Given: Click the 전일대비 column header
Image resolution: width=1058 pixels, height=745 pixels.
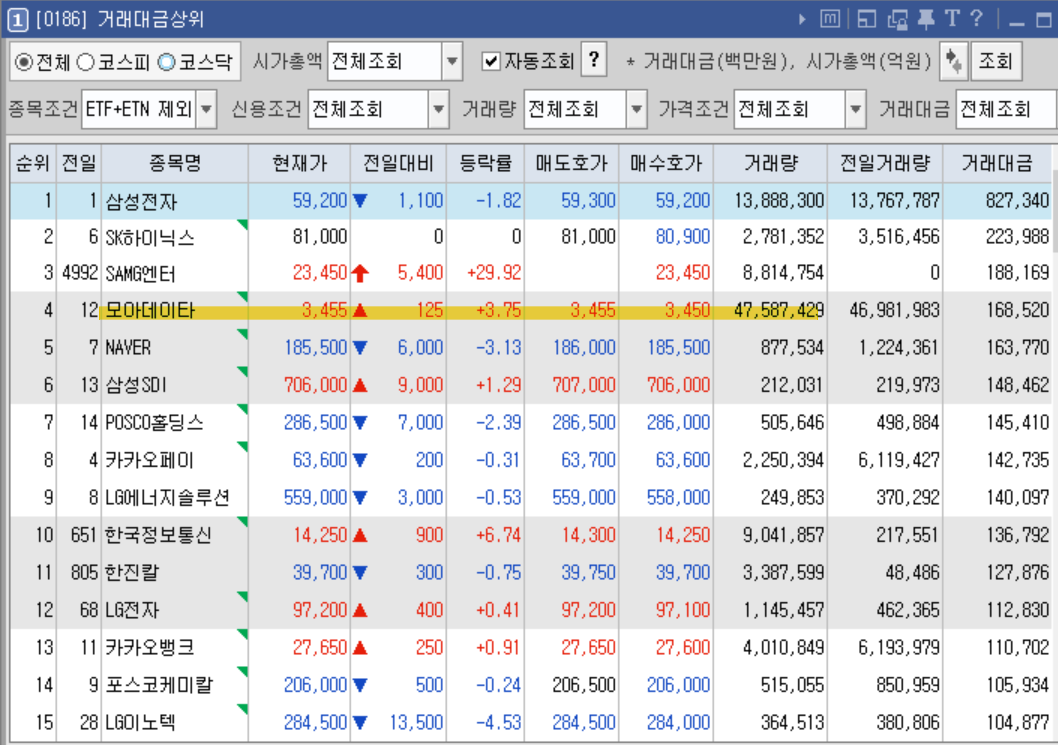Looking at the screenshot, I should coord(398,163).
